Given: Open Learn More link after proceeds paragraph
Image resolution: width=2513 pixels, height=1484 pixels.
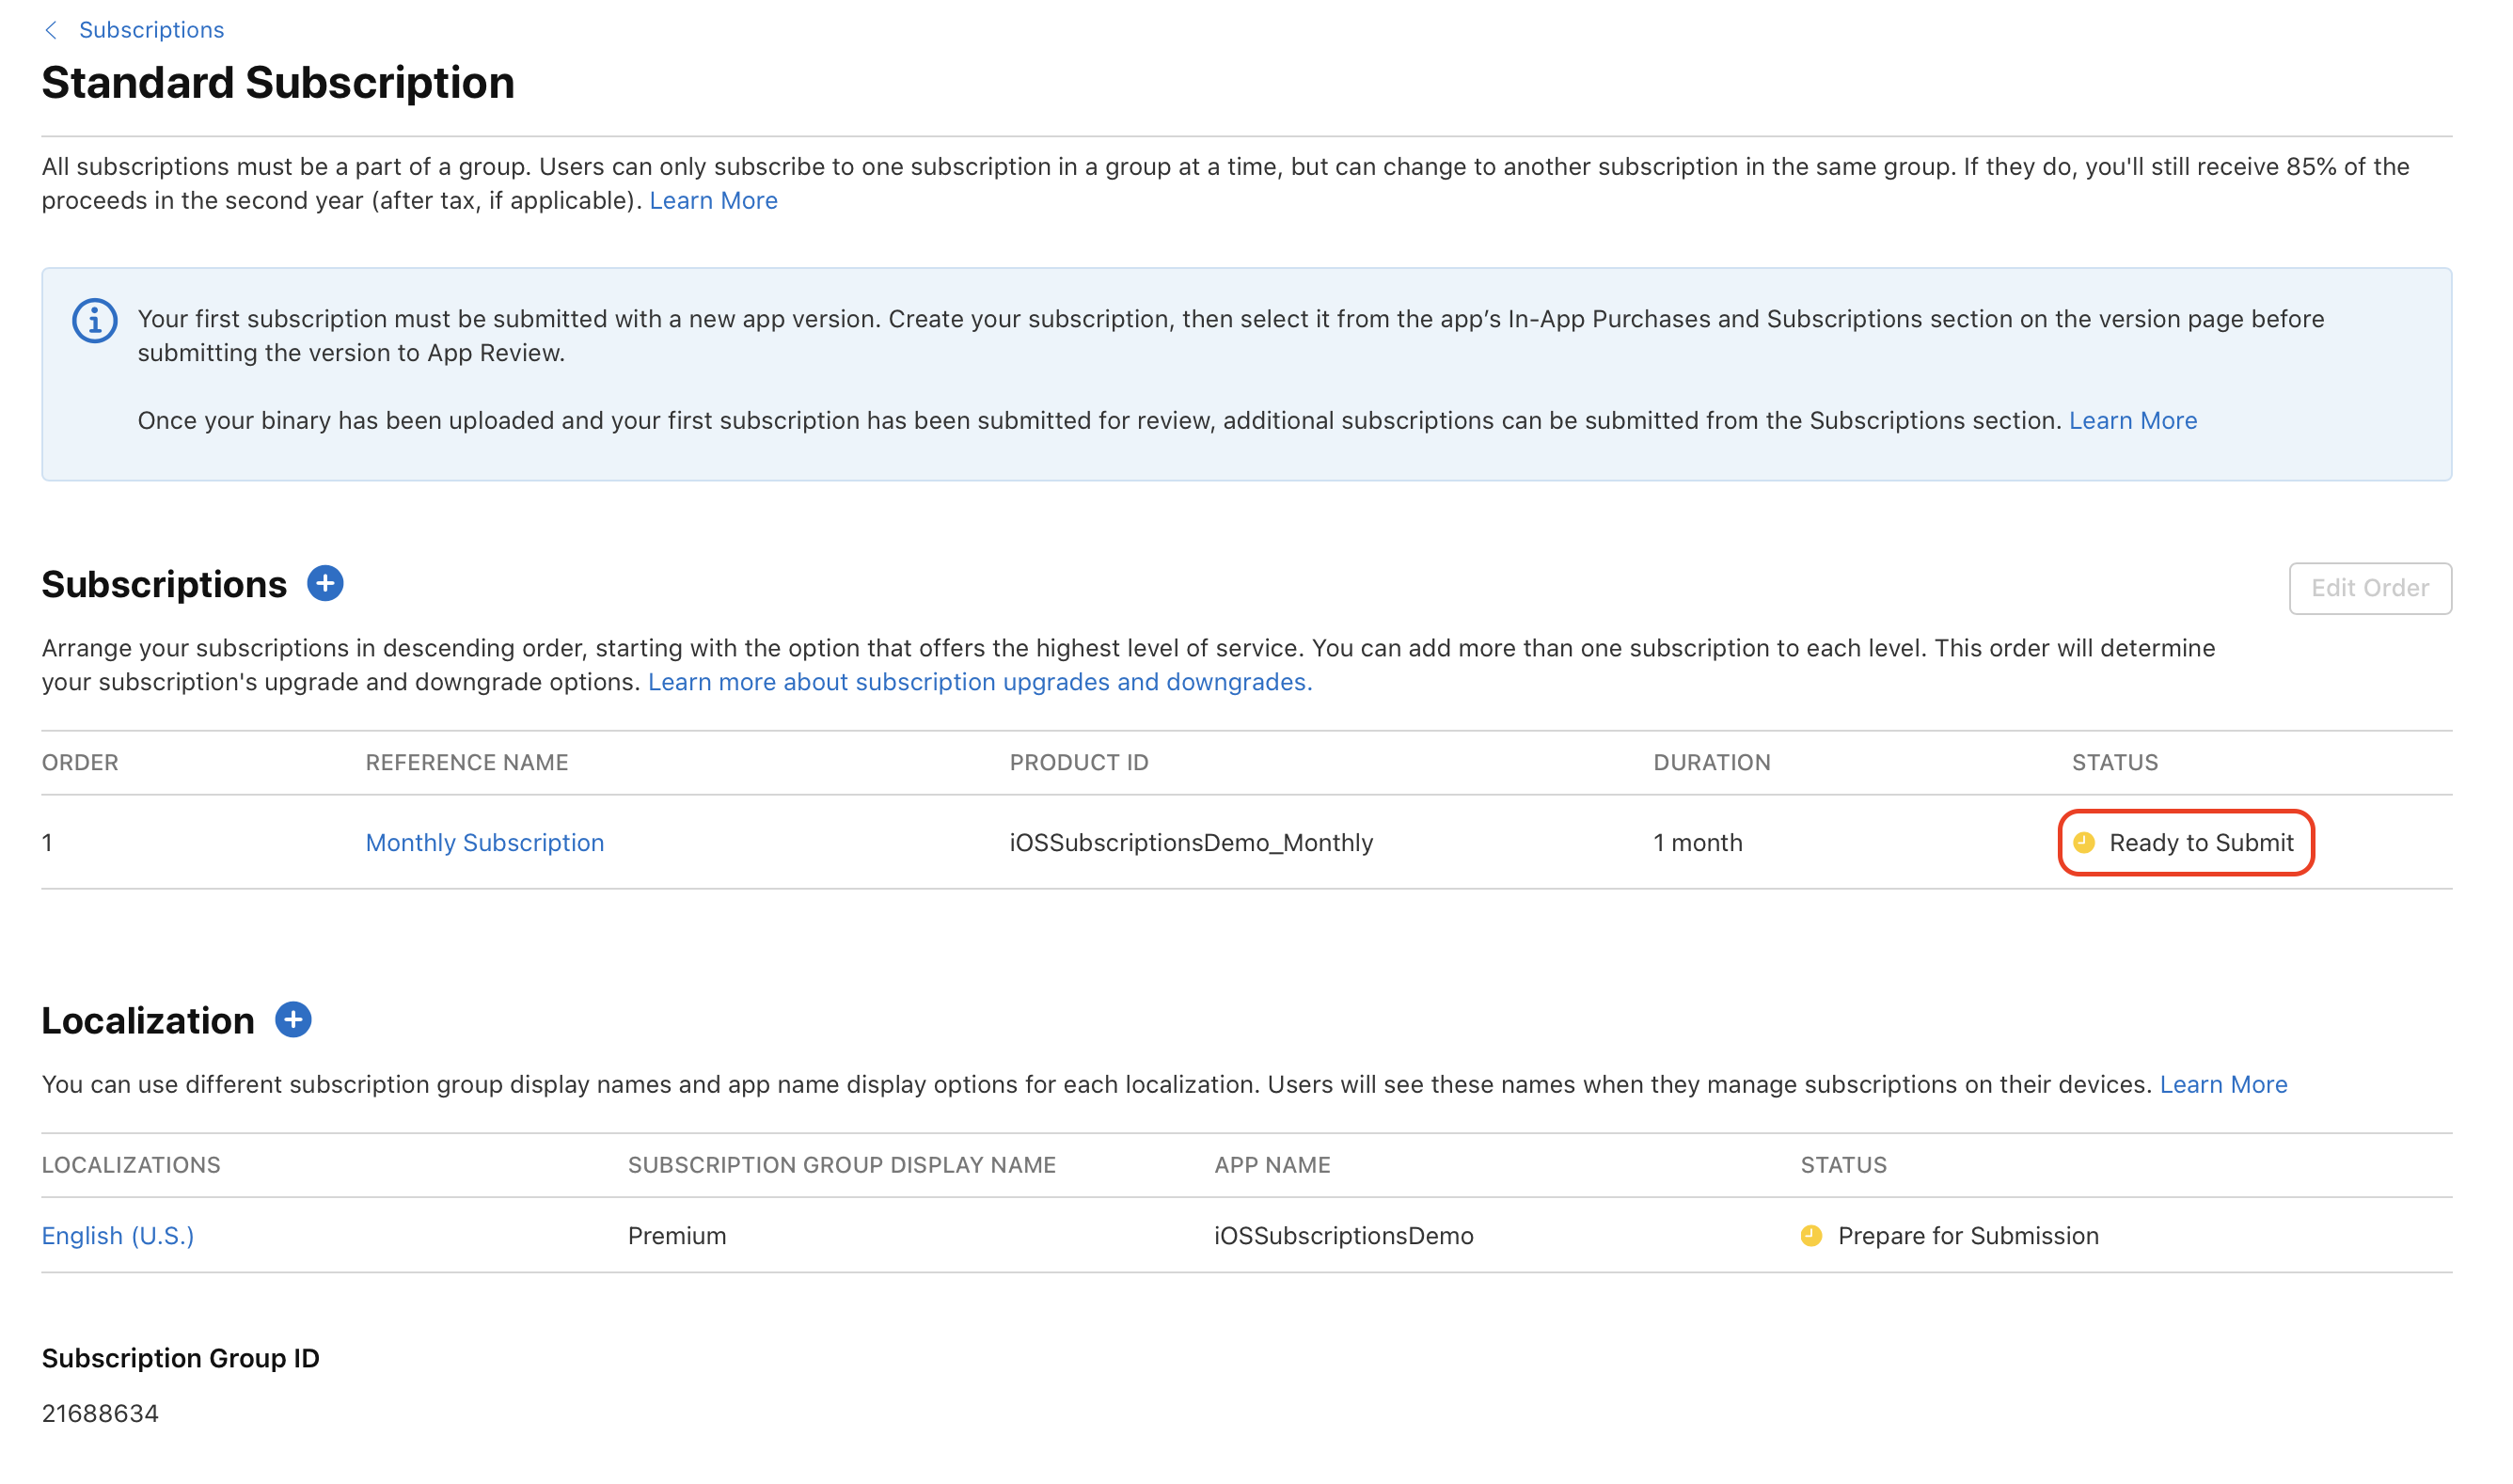Looking at the screenshot, I should click(x=713, y=200).
